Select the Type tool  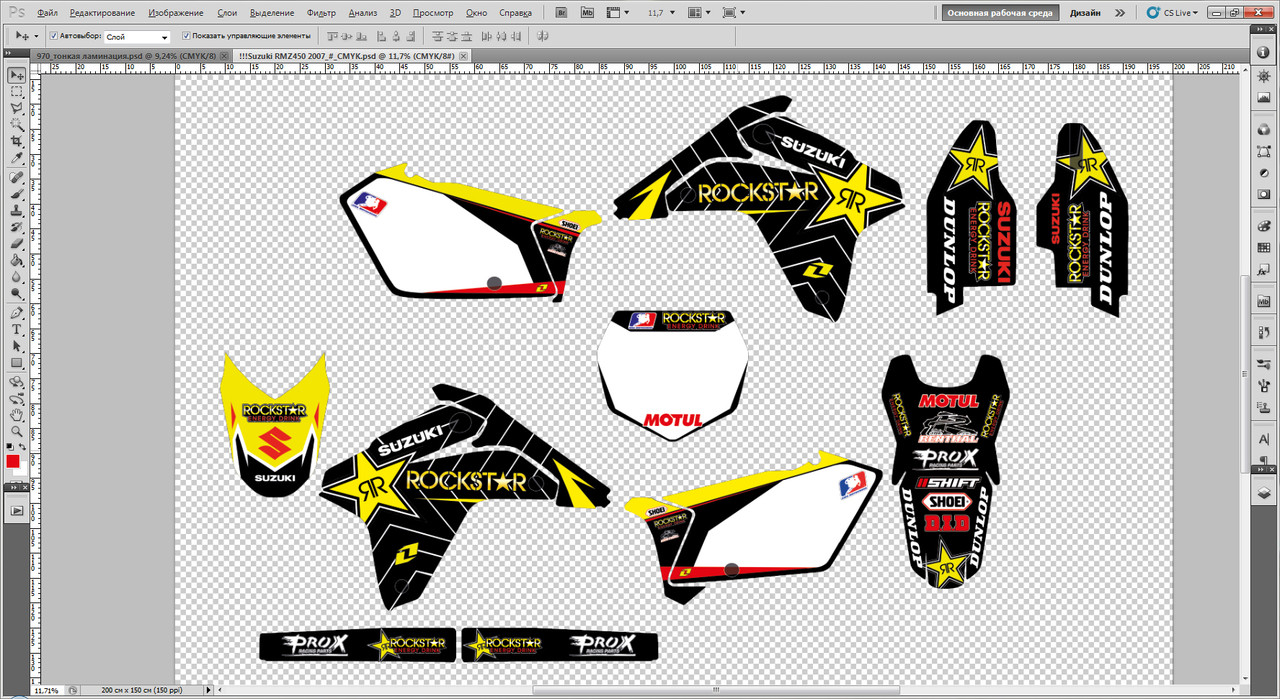[17, 330]
